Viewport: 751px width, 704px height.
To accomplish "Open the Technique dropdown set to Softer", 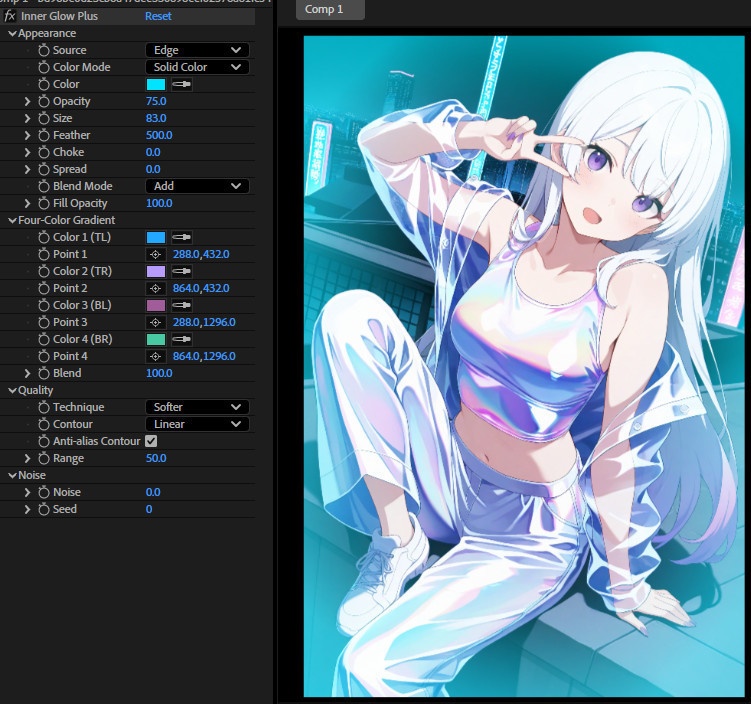I will pos(197,407).
